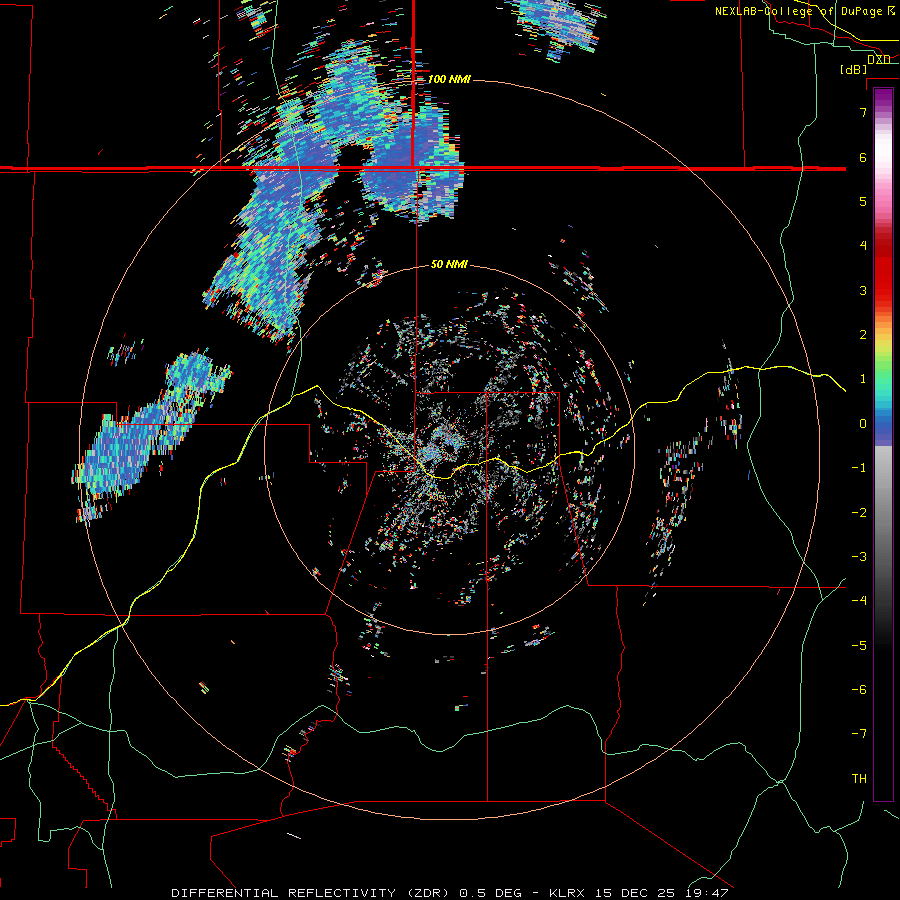The height and width of the screenshot is (900, 900).
Task: Click the '-7' label on the color scale
Action: [x=859, y=734]
